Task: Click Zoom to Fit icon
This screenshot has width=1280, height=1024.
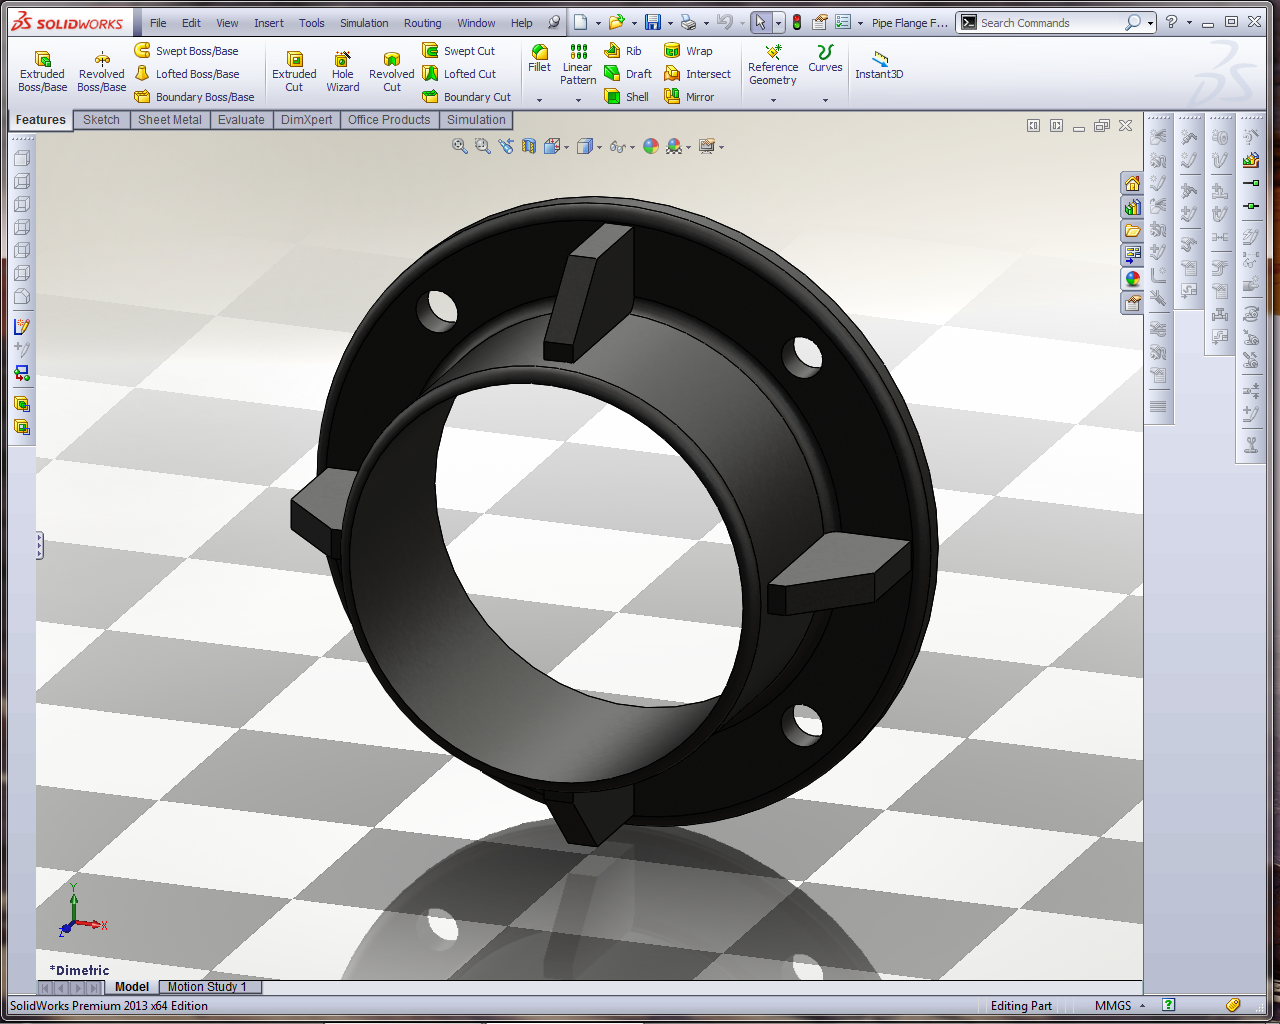Action: 460,146
